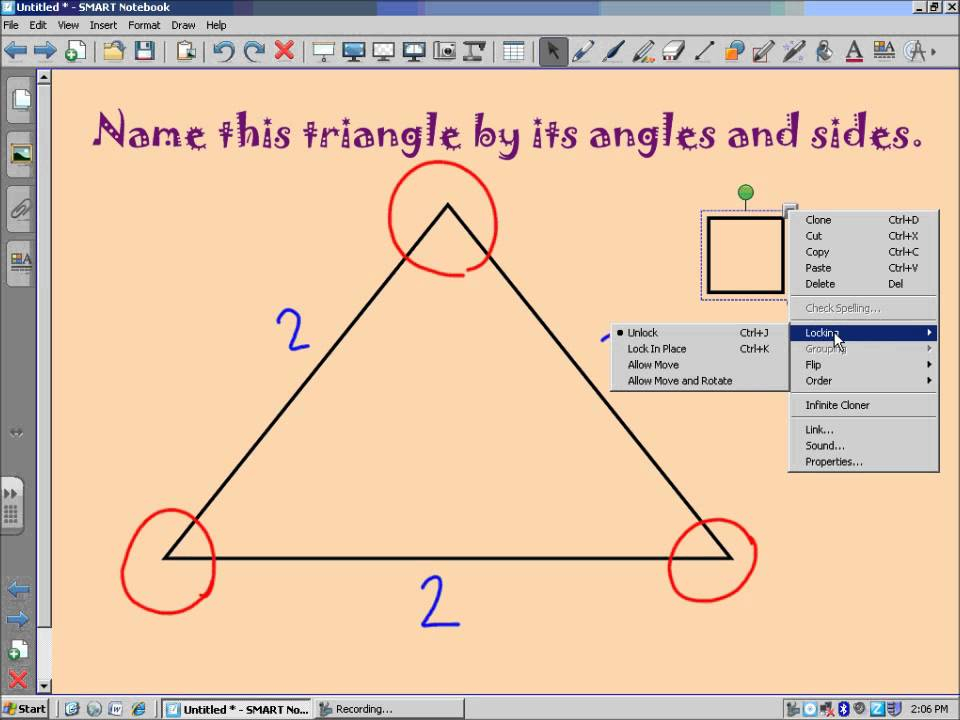Choose Allow Move and Rotate option
This screenshot has width=960, height=720.
tap(699, 380)
